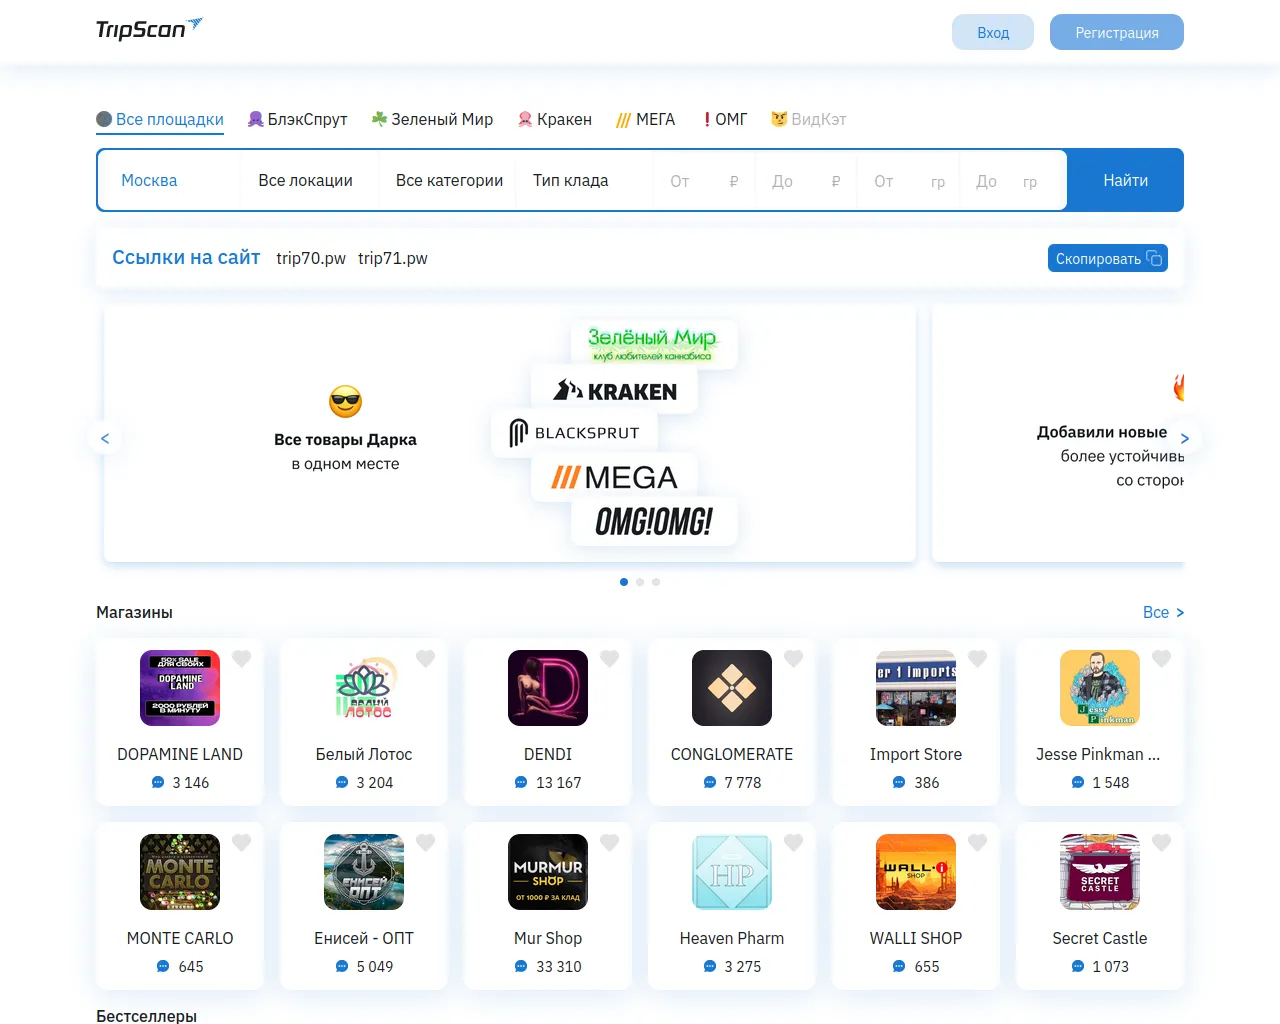Click the Найти search button
The height and width of the screenshot is (1024, 1280).
(x=1125, y=180)
